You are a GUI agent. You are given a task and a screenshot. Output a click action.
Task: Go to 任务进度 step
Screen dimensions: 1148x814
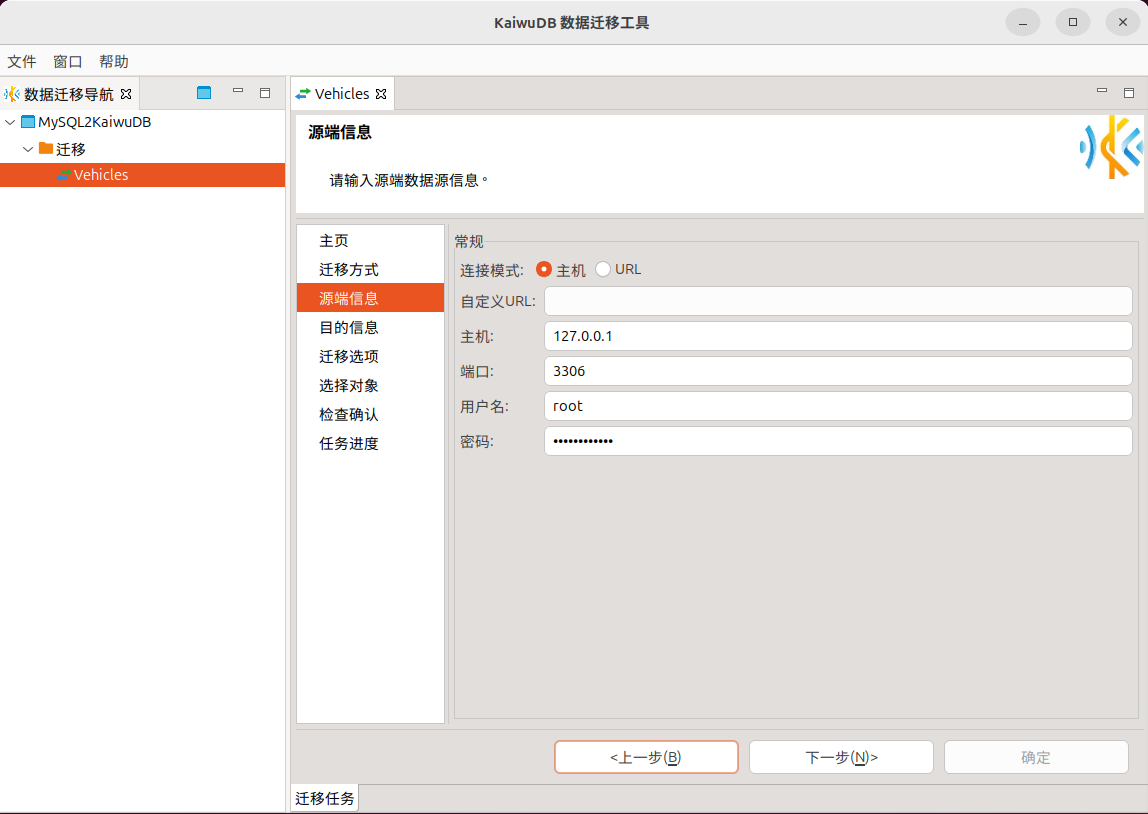pyautogui.click(x=370, y=443)
